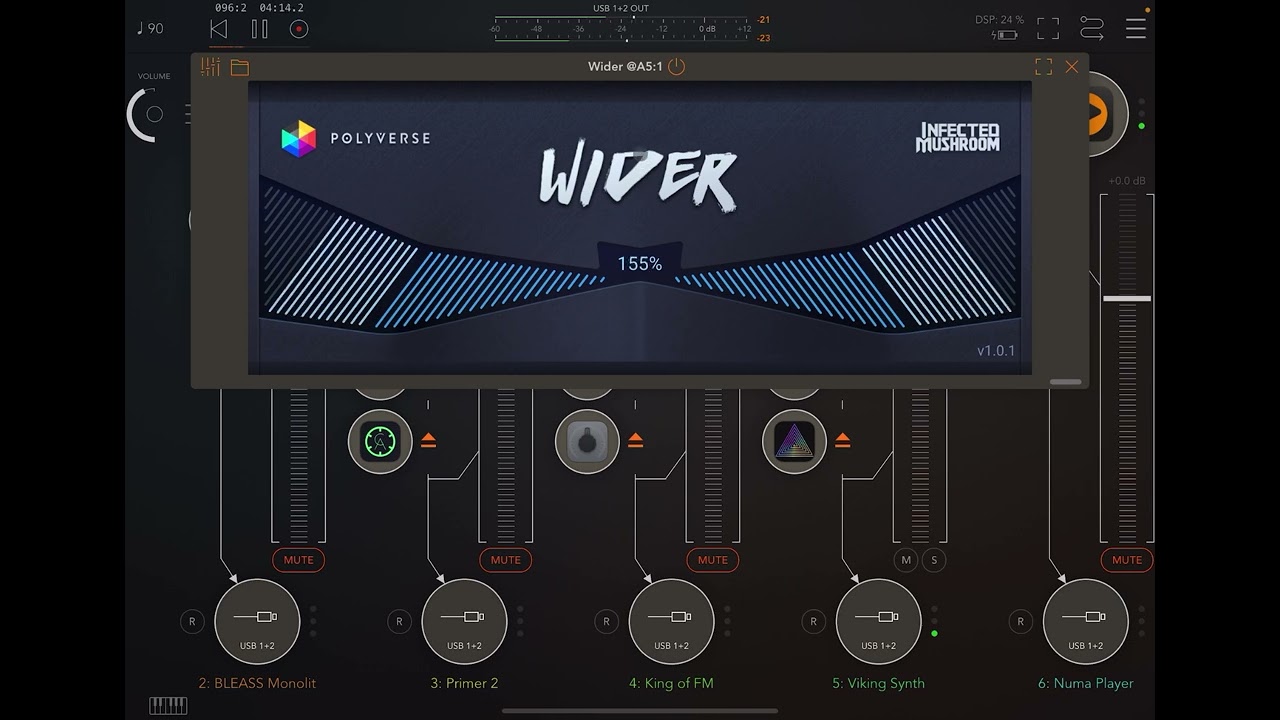
Task: Mute the Primer 2 channel
Action: (505, 560)
